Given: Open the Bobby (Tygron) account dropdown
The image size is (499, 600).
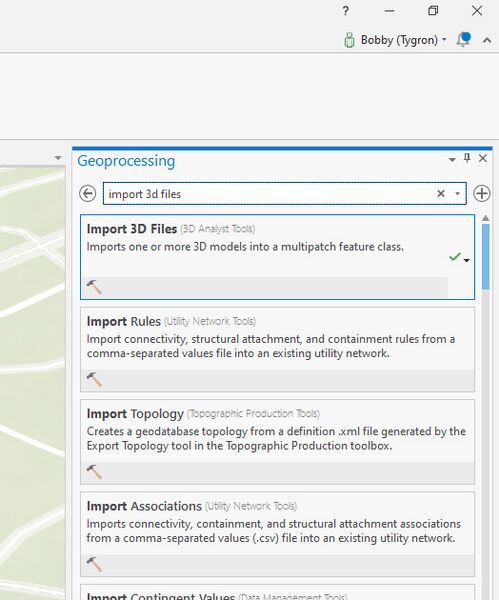Looking at the screenshot, I should [403, 40].
